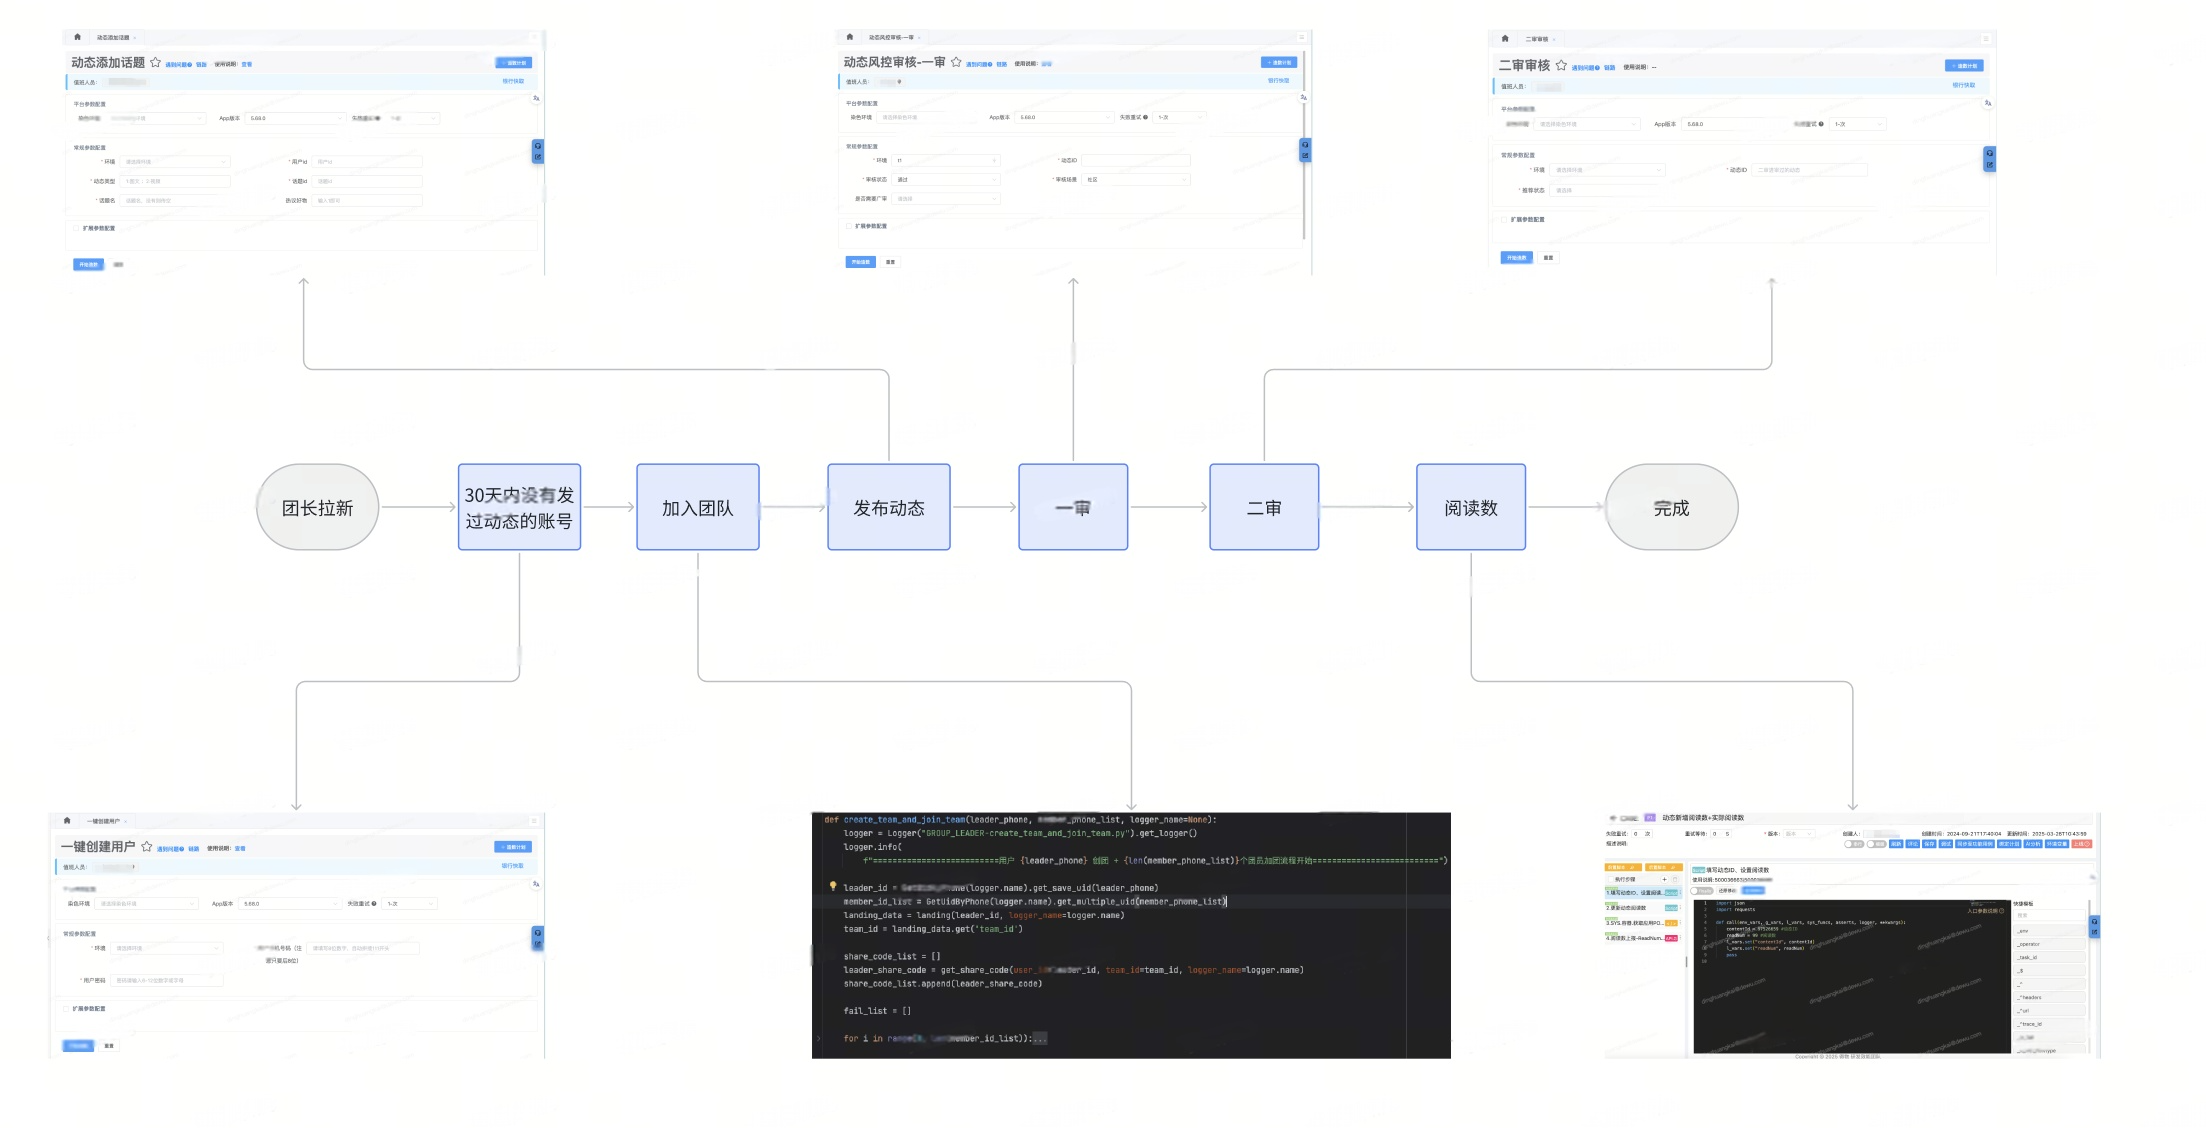Viewport: 2206px width, 1128px height.
Task: Favorite 动态添加话题 with star icon
Action: pyautogui.click(x=155, y=62)
